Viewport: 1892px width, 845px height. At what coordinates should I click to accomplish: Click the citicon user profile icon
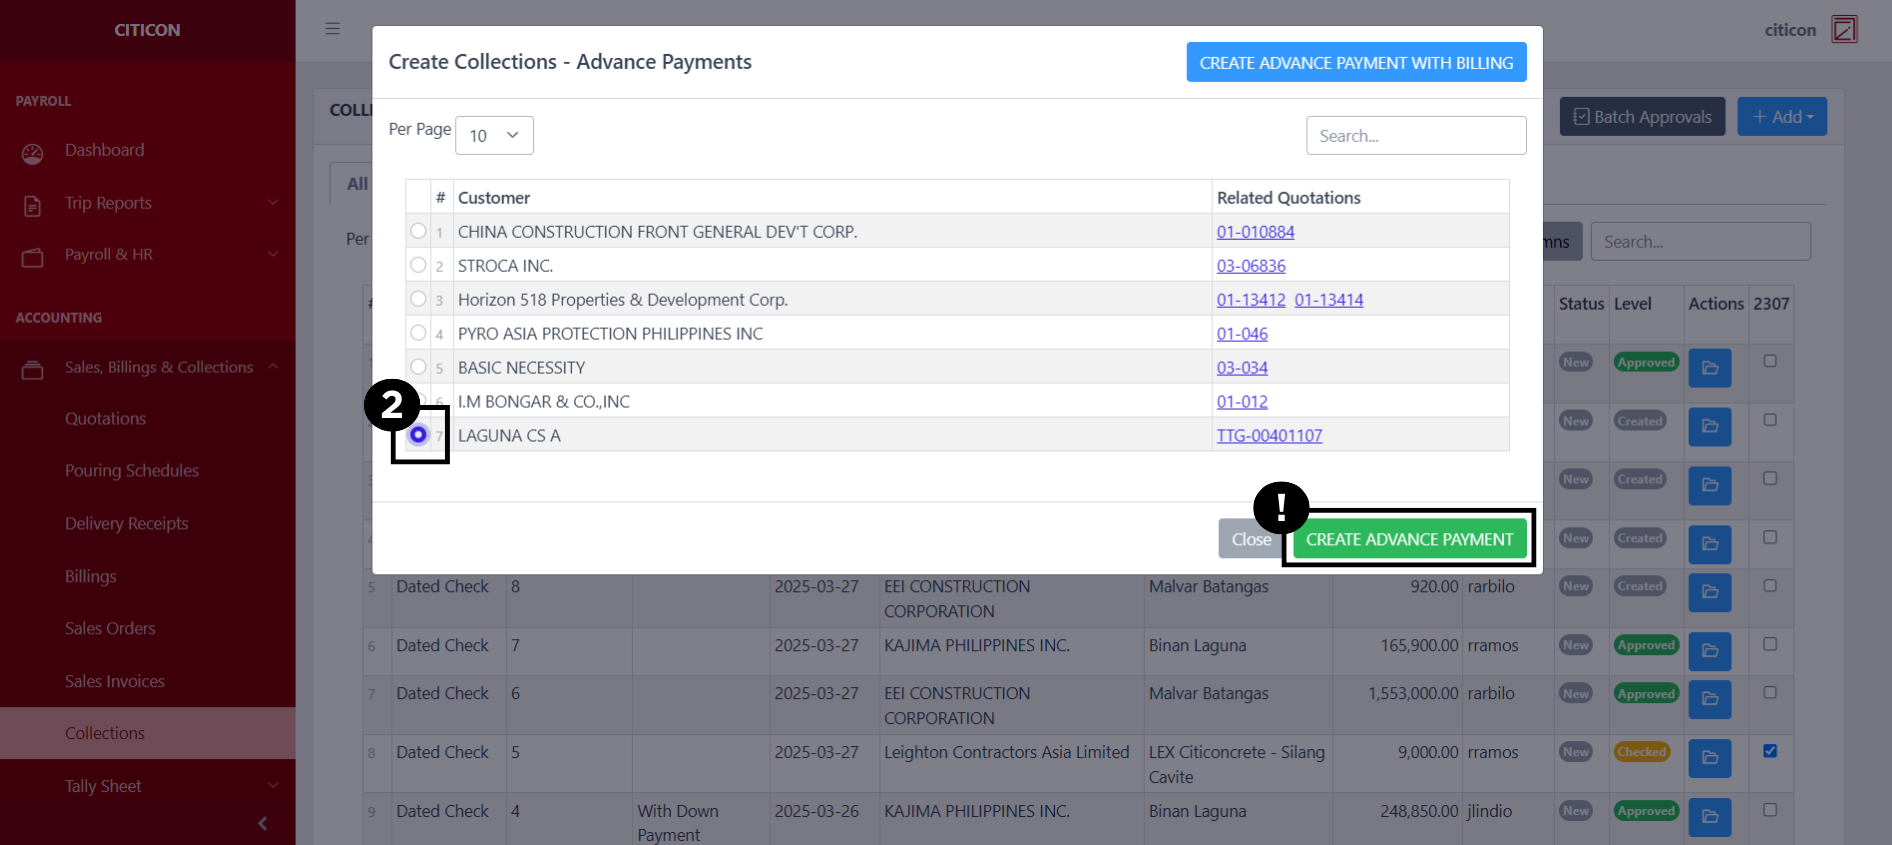1843,30
